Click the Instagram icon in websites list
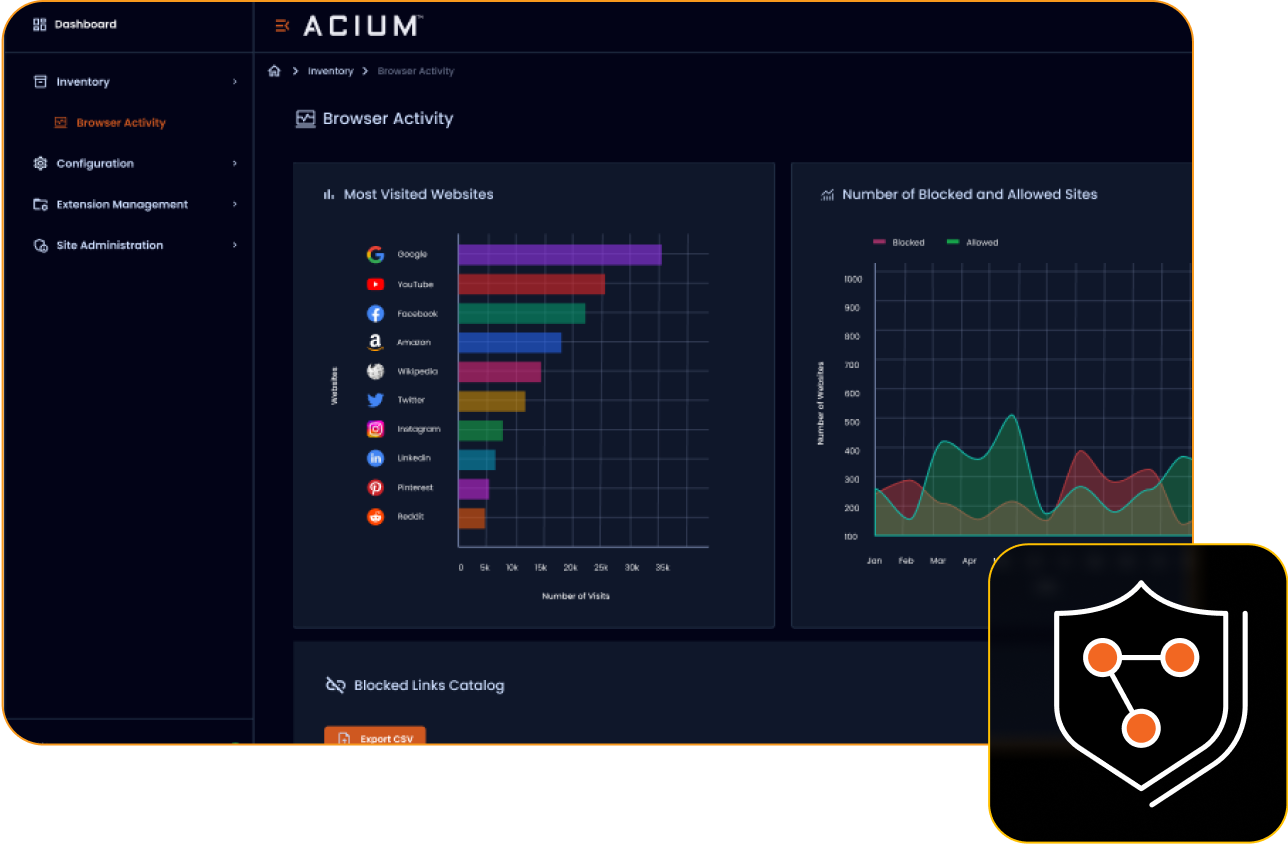This screenshot has height=844, width=1288. (375, 429)
